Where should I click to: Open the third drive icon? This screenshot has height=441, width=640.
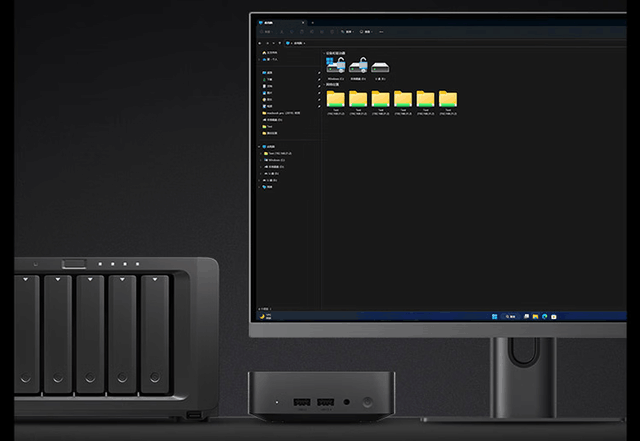pos(381,66)
